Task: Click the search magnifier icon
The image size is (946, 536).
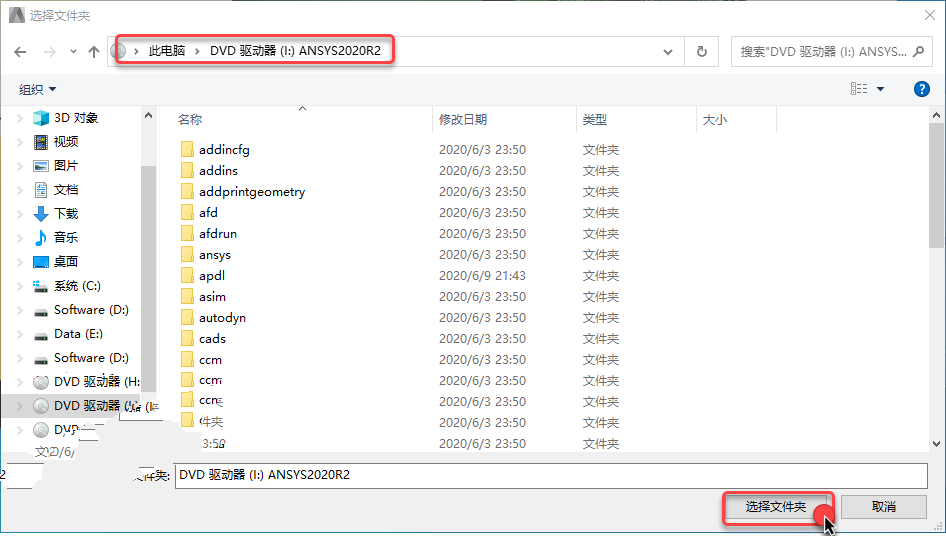Action: [x=918, y=52]
